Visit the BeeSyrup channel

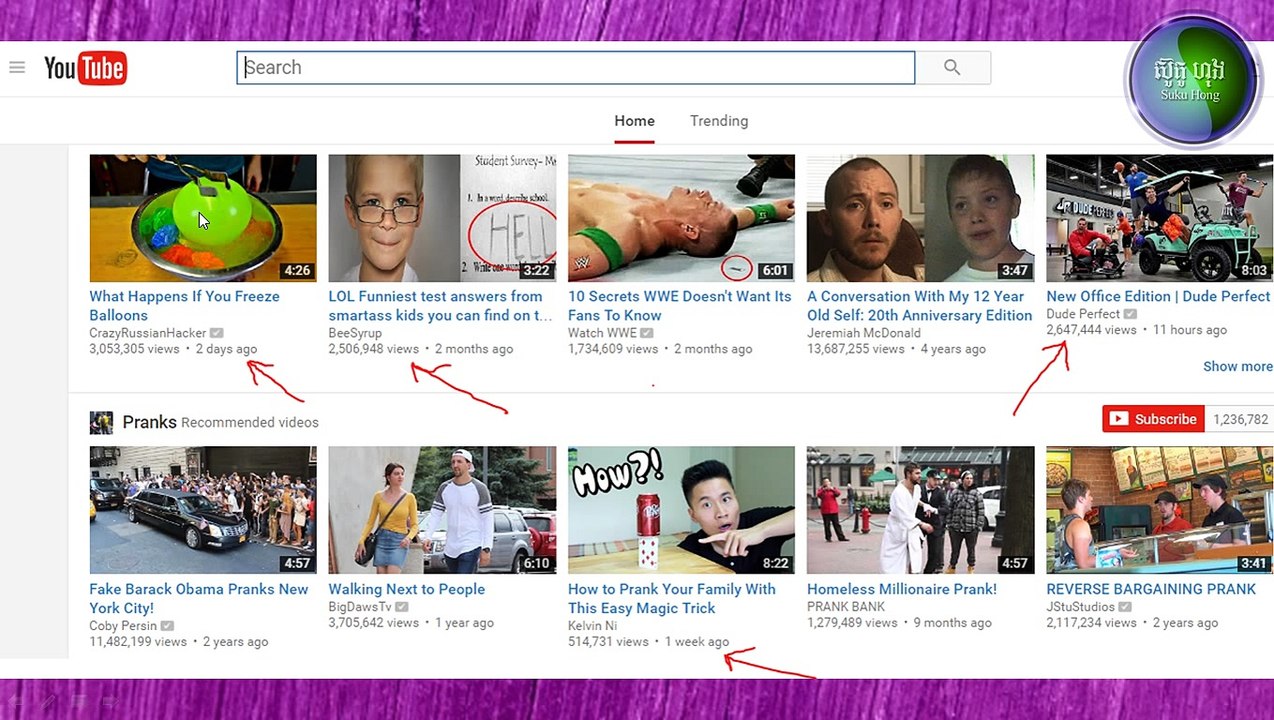[355, 333]
